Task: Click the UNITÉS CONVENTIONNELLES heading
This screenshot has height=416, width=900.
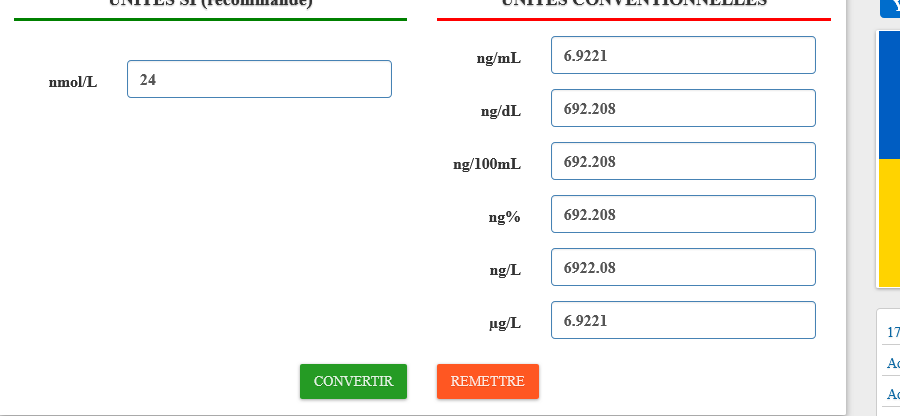Action: coord(634,3)
